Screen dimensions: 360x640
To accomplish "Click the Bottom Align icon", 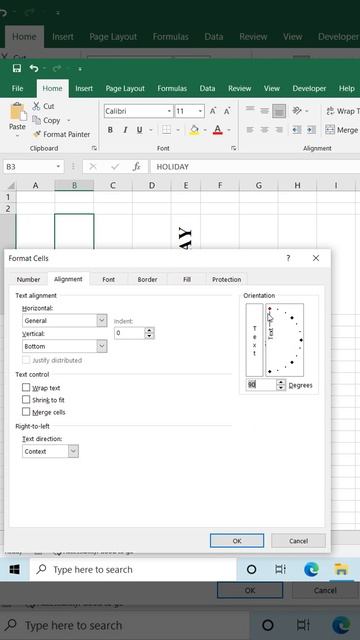I will (279, 111).
